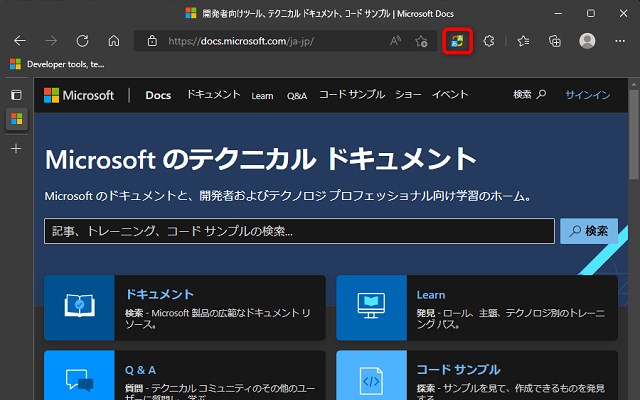Open the browser home page

click(x=114, y=41)
